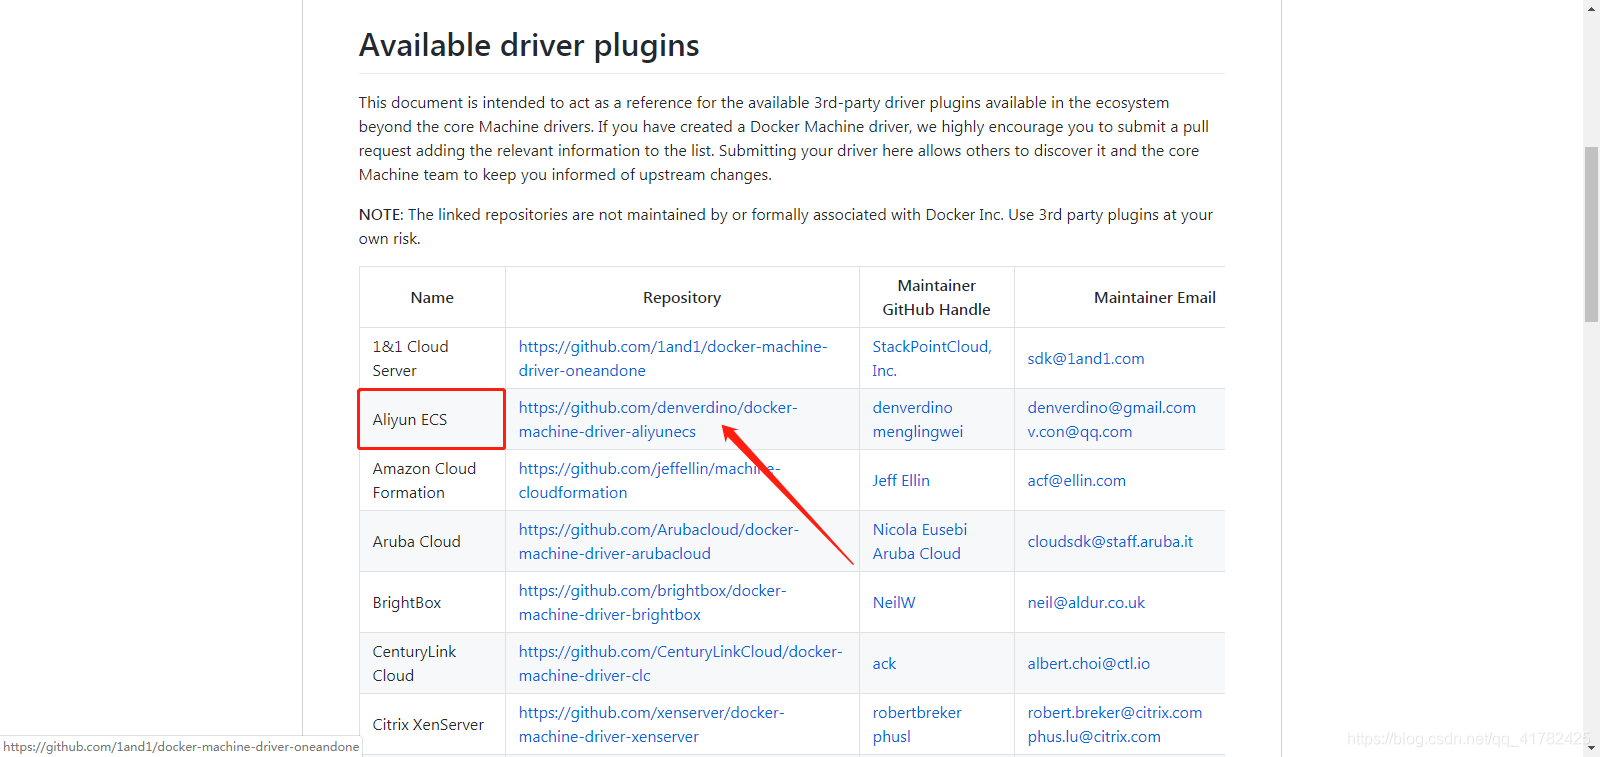Open the denverdino aliyunecs repository link

[x=658, y=419]
